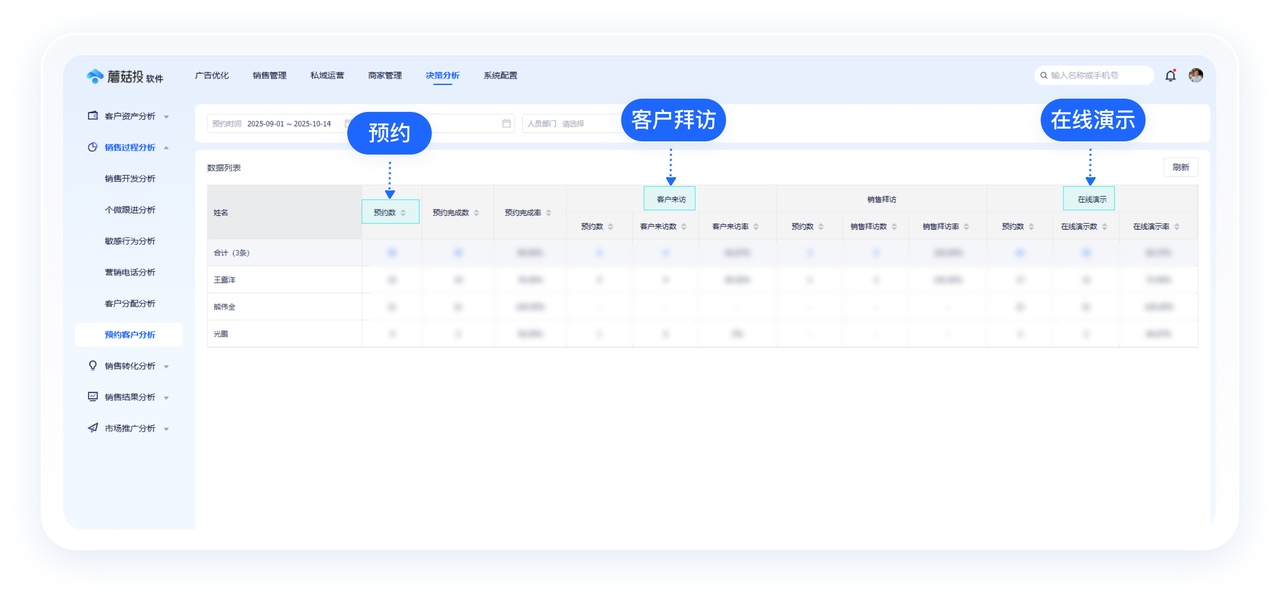Click the search magnifier in the top search box

pos(1042,74)
